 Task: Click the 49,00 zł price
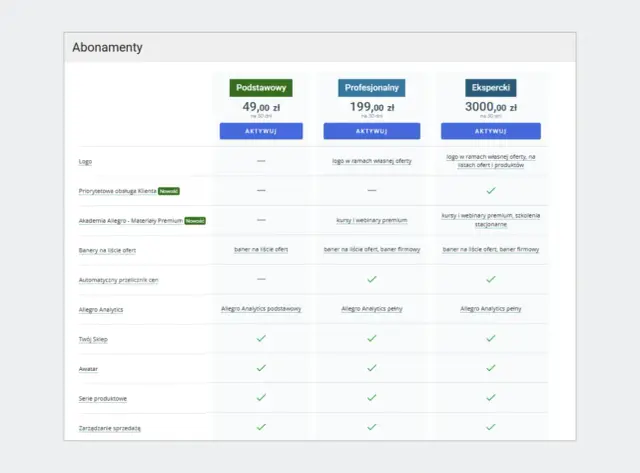coord(261,107)
